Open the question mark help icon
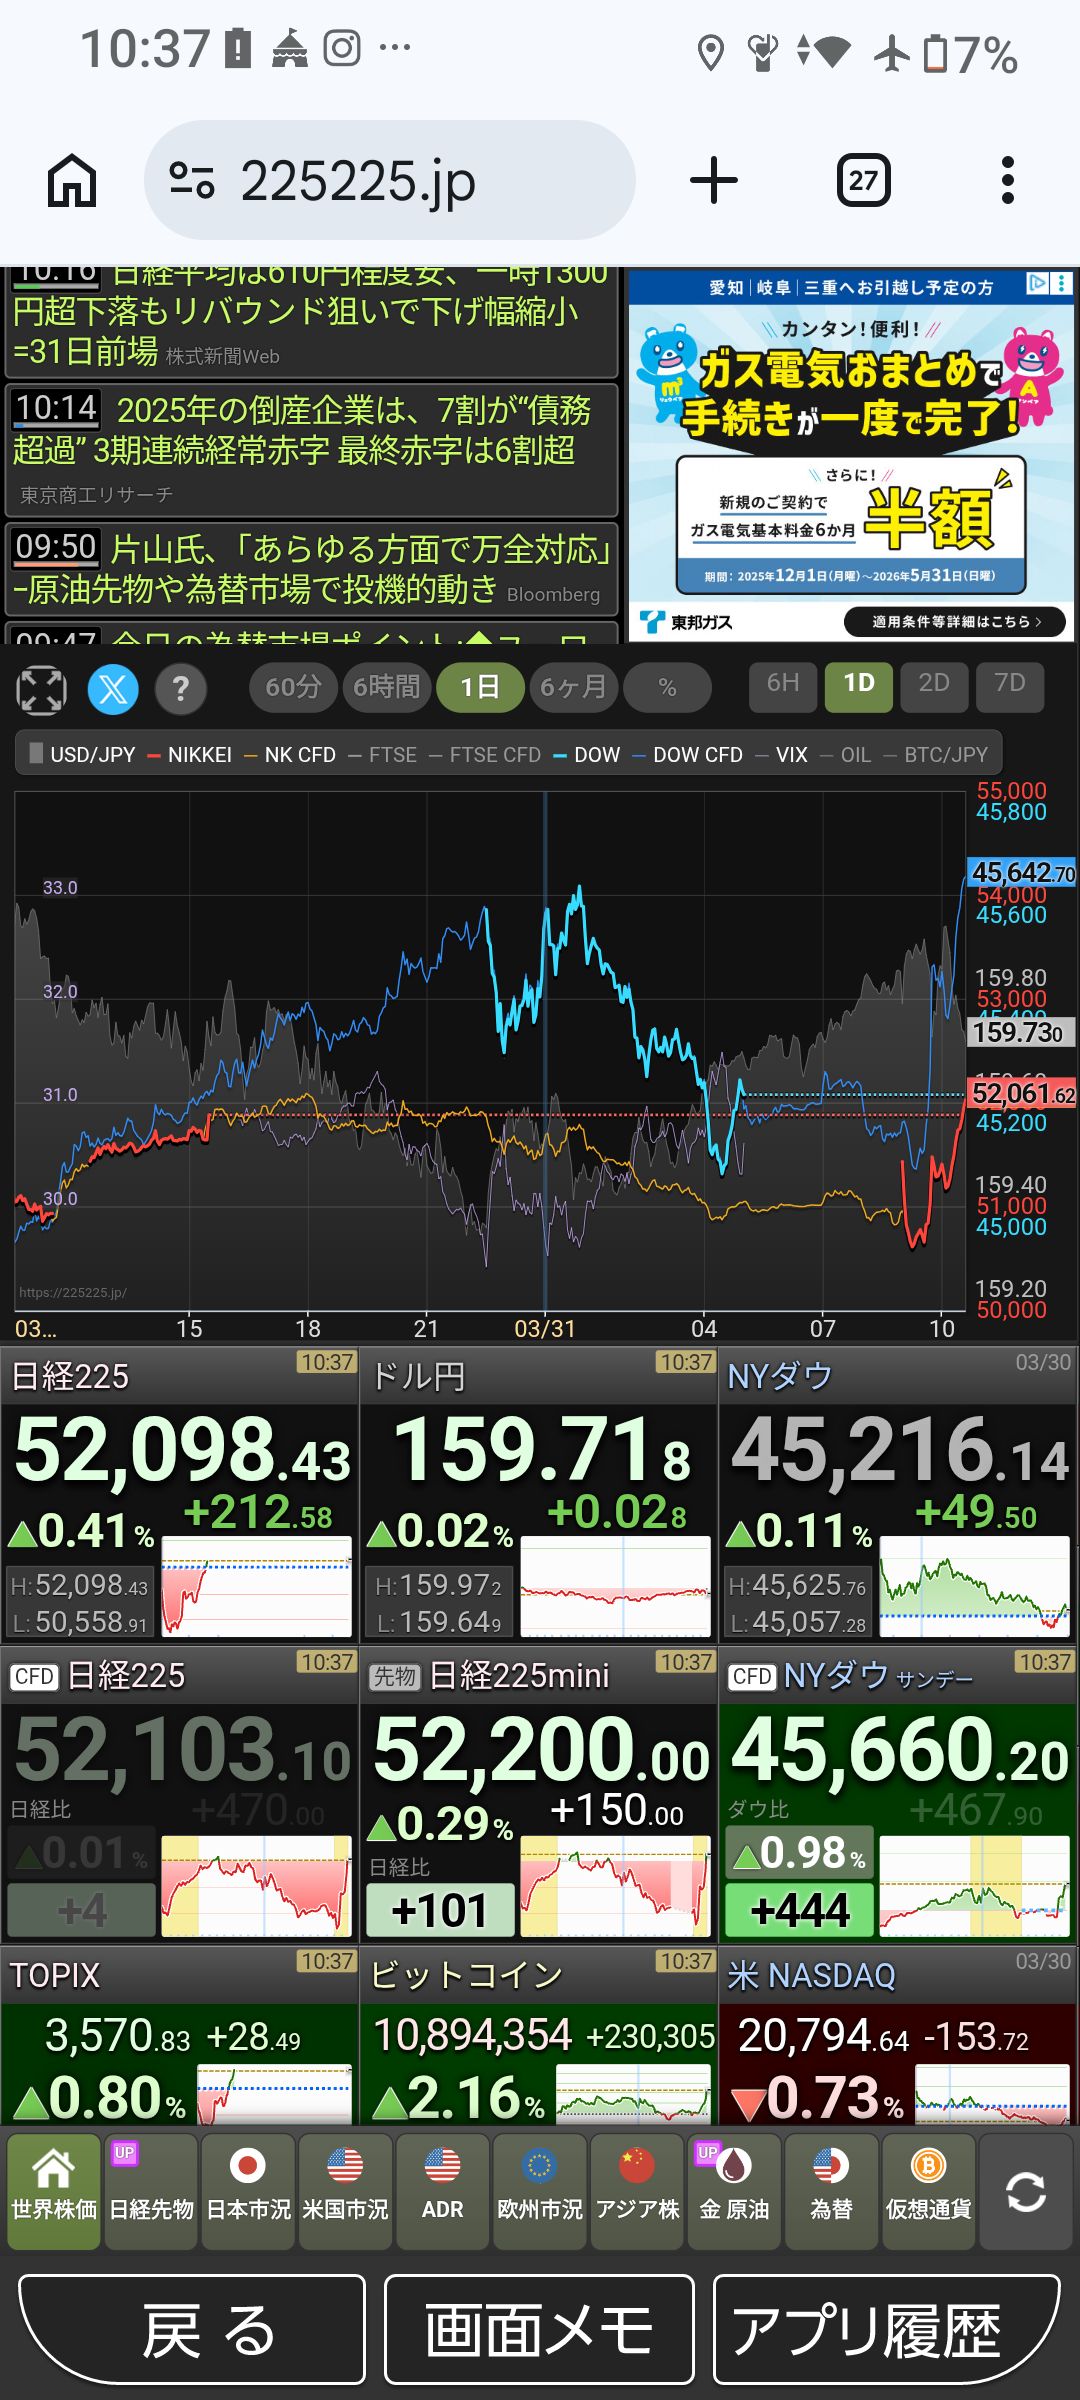 click(x=181, y=690)
